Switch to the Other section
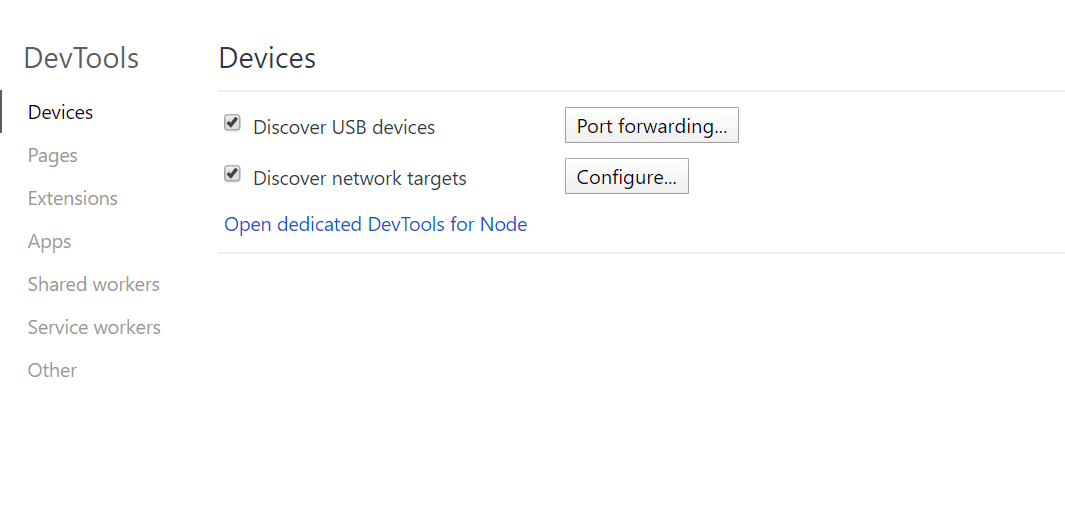Image resolution: width=1065 pixels, height=520 pixels. [x=52, y=370]
